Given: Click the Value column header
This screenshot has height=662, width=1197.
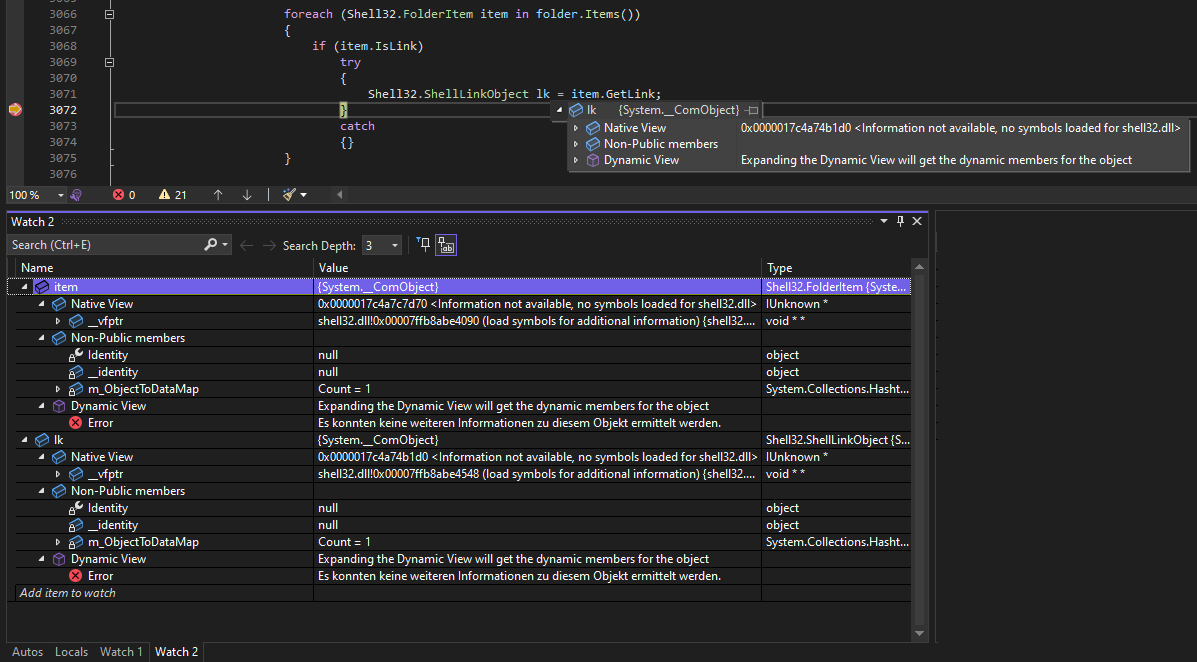Looking at the screenshot, I should (x=537, y=268).
